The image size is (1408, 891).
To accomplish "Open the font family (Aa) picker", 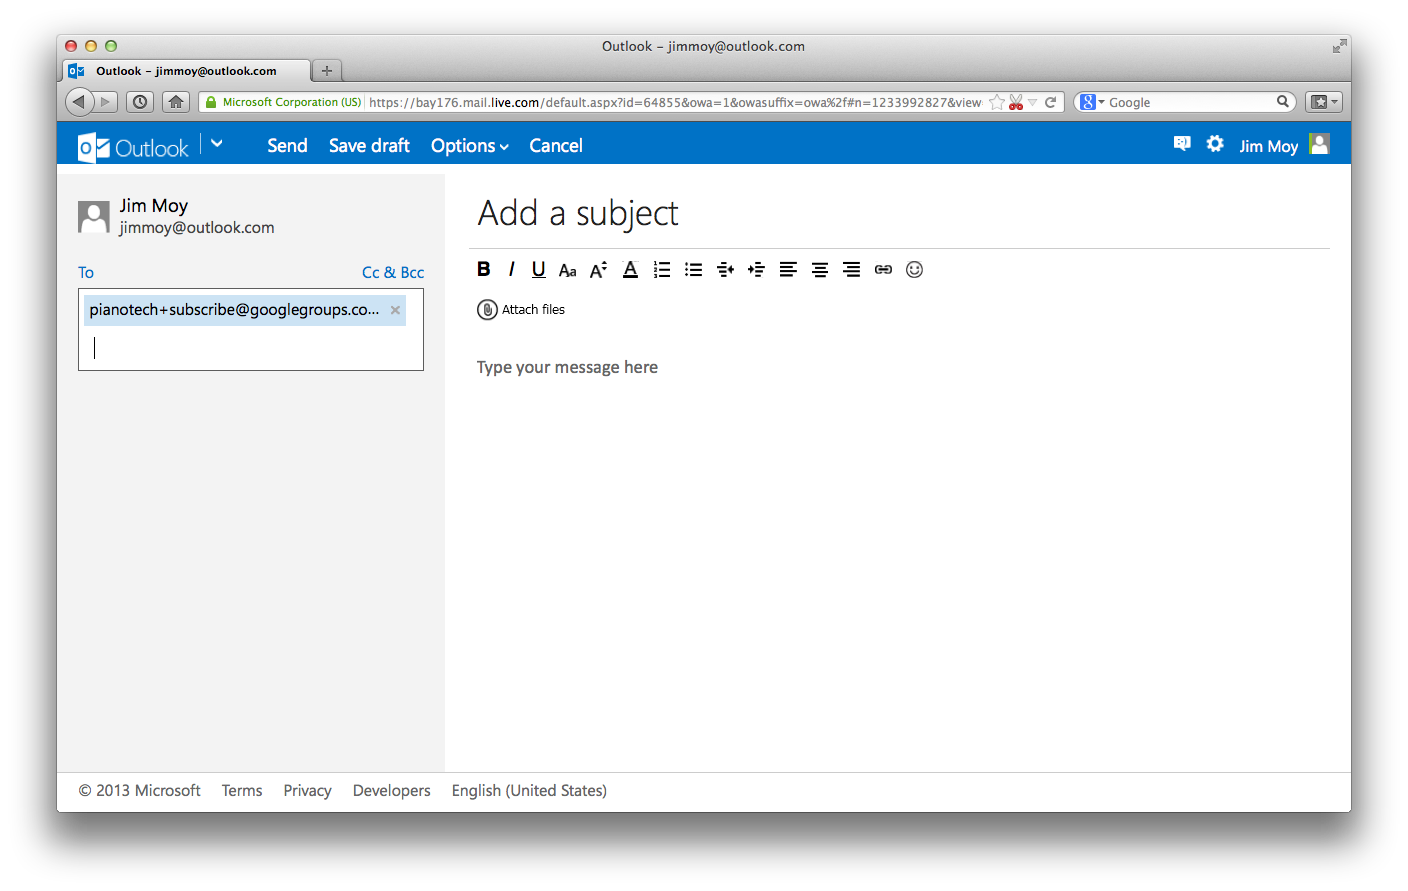I will coord(567,270).
